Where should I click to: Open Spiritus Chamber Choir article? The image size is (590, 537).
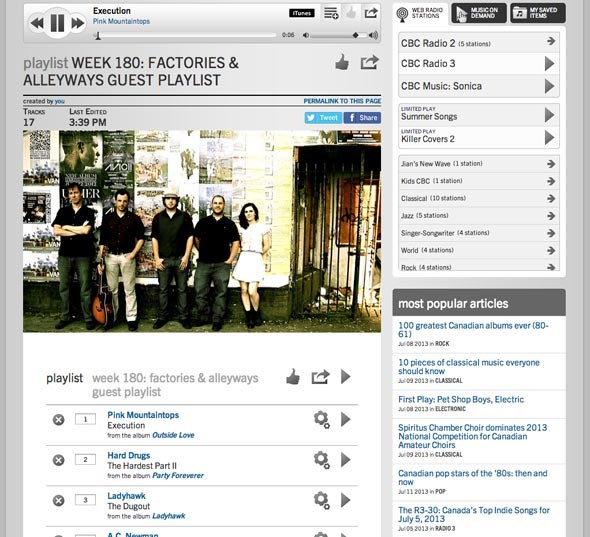[x=473, y=436]
